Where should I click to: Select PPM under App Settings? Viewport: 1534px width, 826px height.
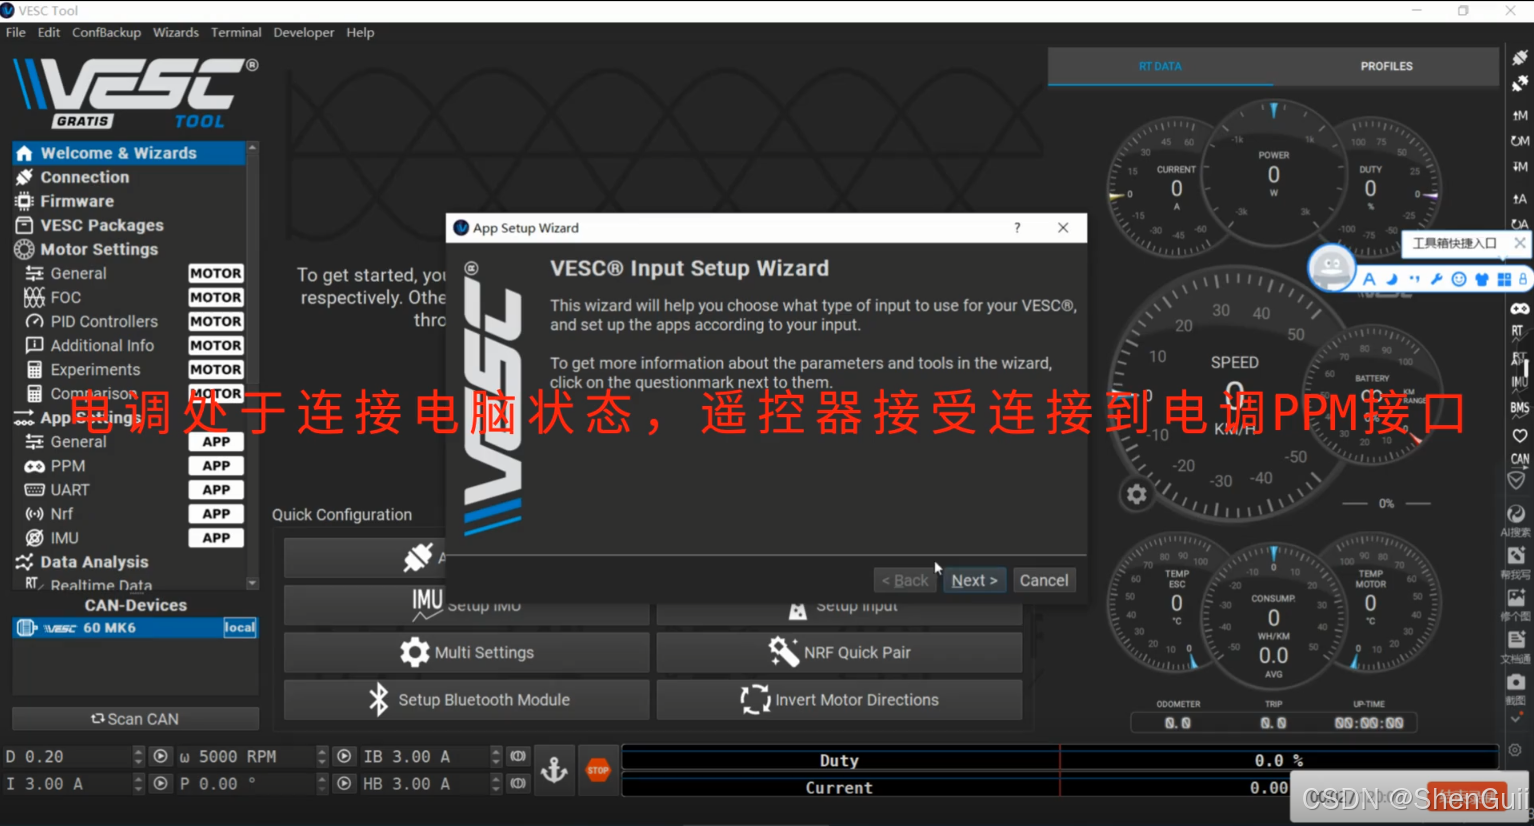128,466
